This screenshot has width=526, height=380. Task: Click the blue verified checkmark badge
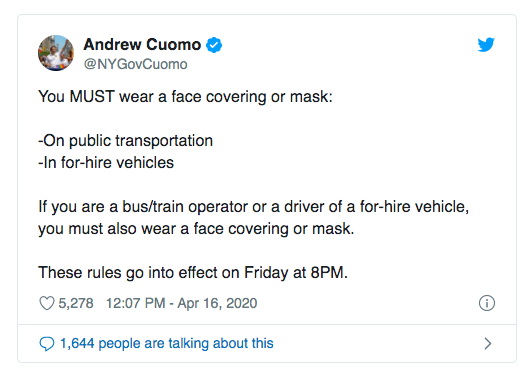(x=214, y=45)
